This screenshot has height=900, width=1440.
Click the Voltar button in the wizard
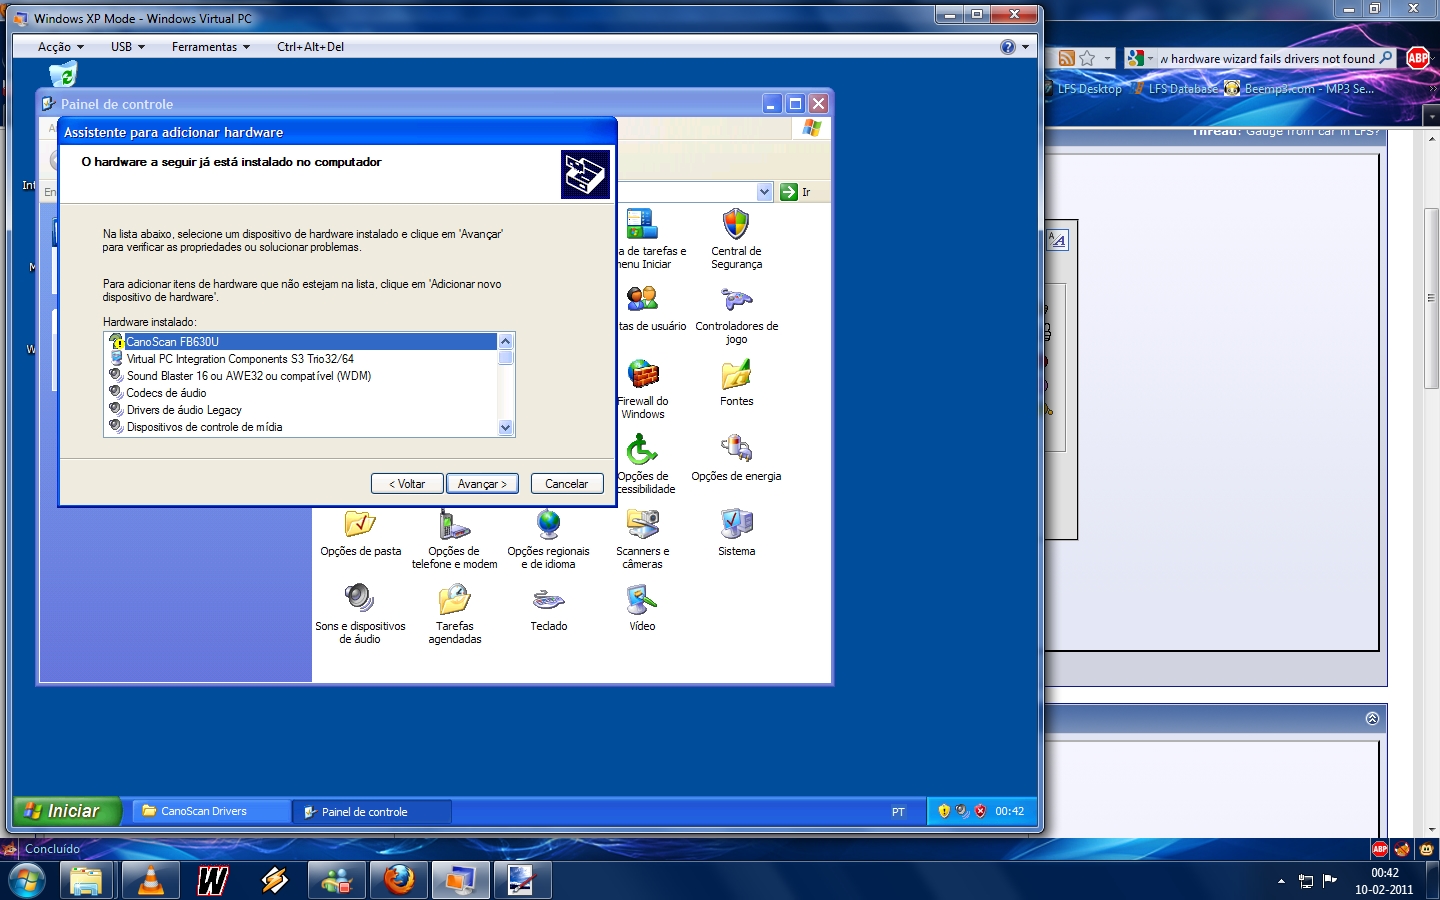pos(407,484)
